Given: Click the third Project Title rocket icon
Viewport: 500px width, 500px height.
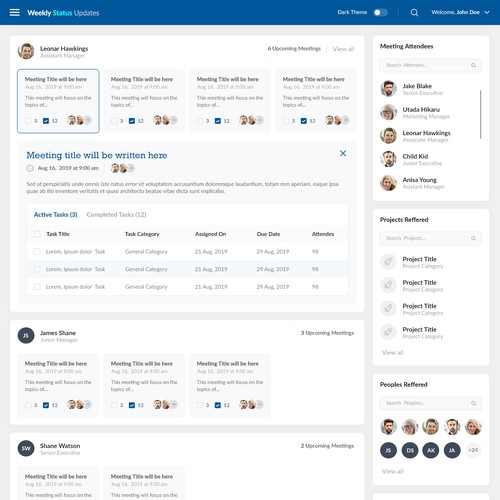Looking at the screenshot, I should [388, 308].
